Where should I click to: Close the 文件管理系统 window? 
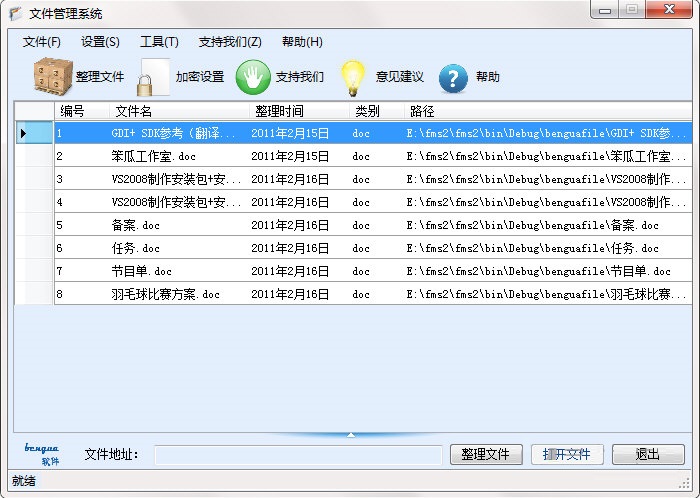(x=670, y=9)
